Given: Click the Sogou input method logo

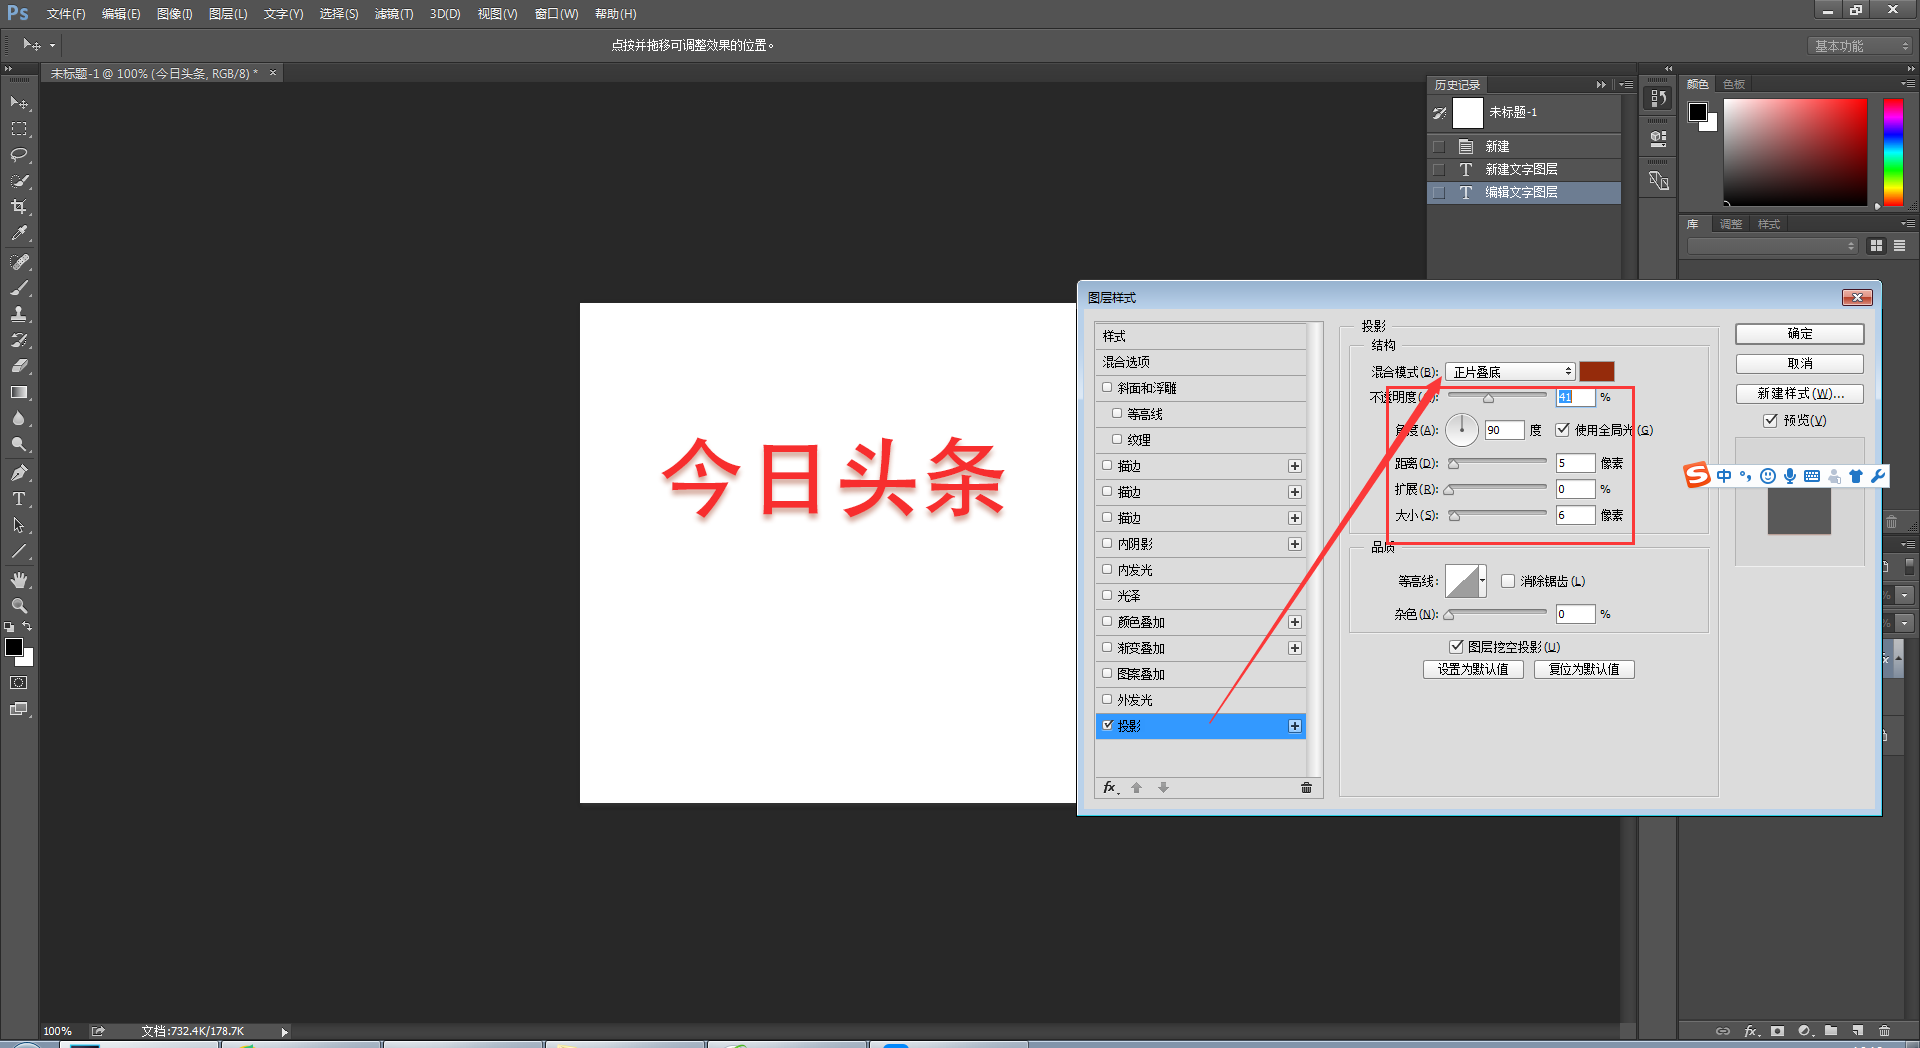Looking at the screenshot, I should 1697,475.
